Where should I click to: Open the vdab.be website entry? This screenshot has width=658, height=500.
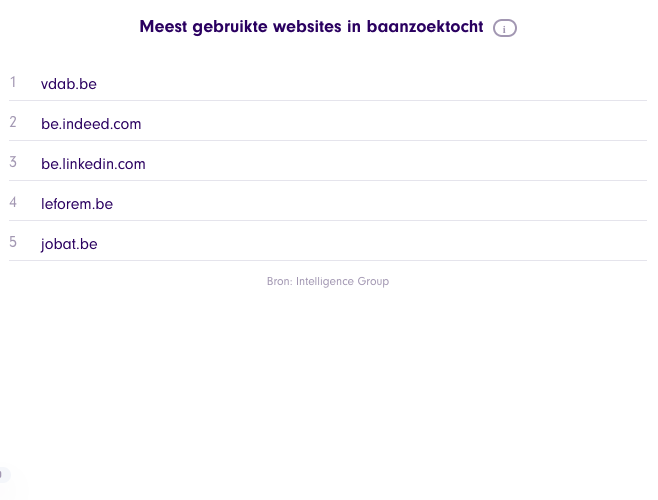pos(328,84)
